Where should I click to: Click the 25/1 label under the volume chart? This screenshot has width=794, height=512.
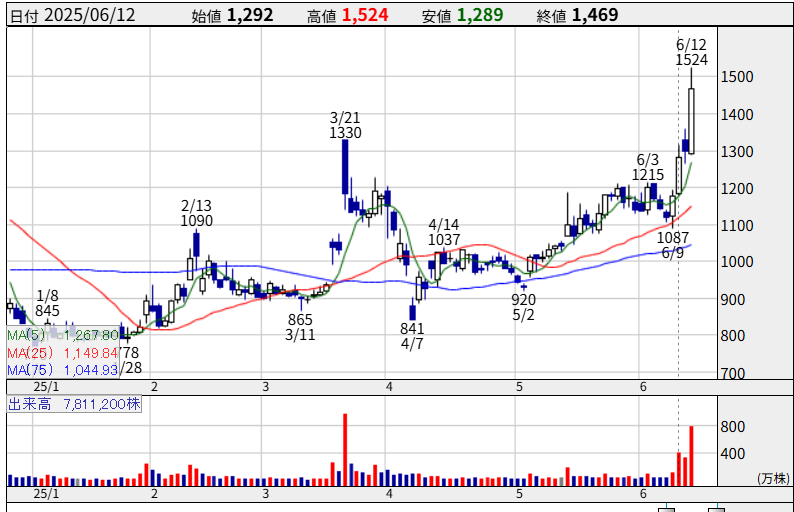click(46, 494)
